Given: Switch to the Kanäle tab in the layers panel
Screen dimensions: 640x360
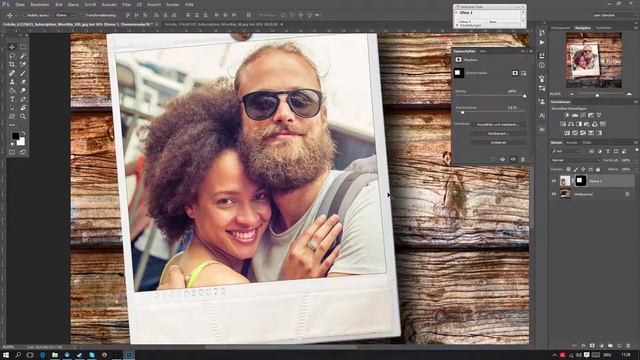Looking at the screenshot, I should click(572, 142).
